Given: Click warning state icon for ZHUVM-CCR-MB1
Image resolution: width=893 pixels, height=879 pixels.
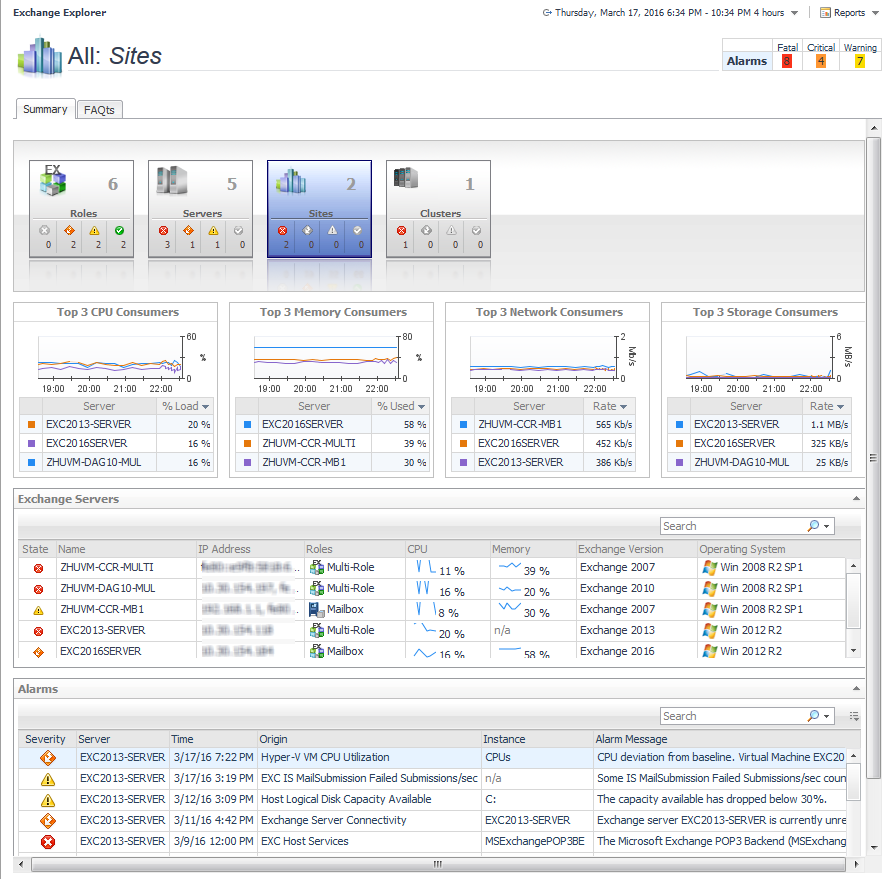Looking at the screenshot, I should [38, 610].
